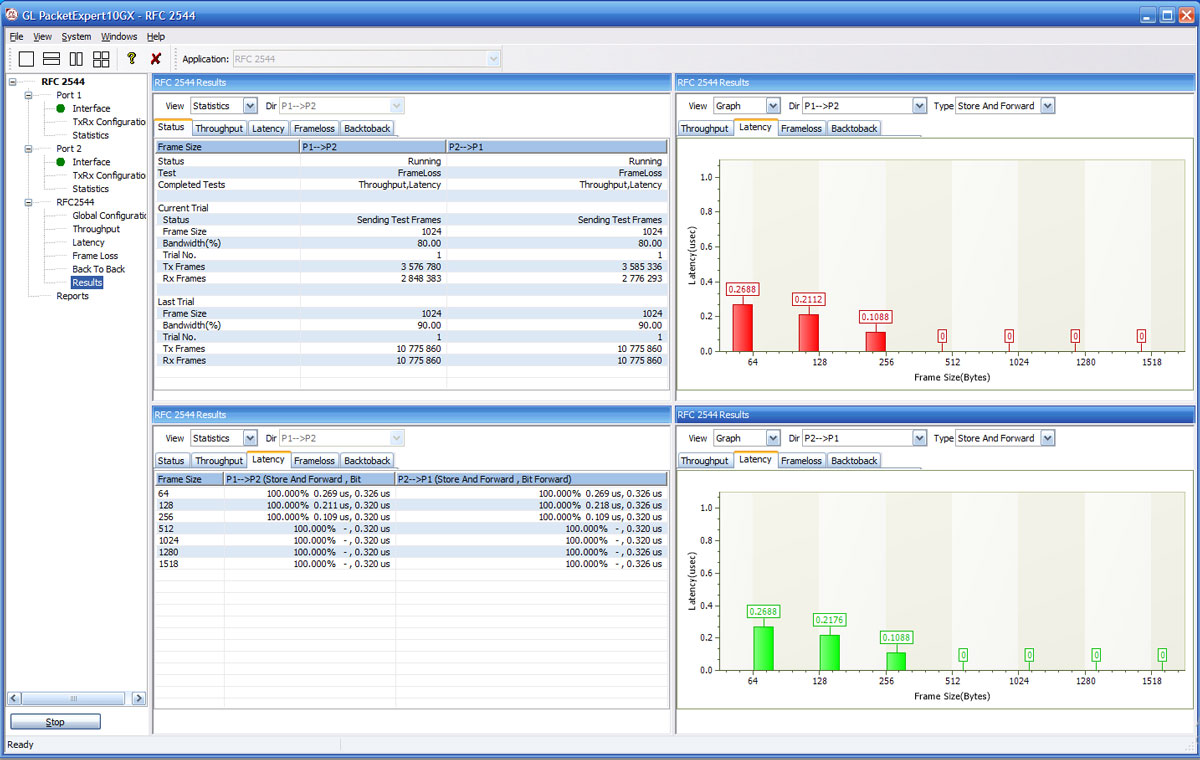Click the Completed Tests row label

point(191,185)
